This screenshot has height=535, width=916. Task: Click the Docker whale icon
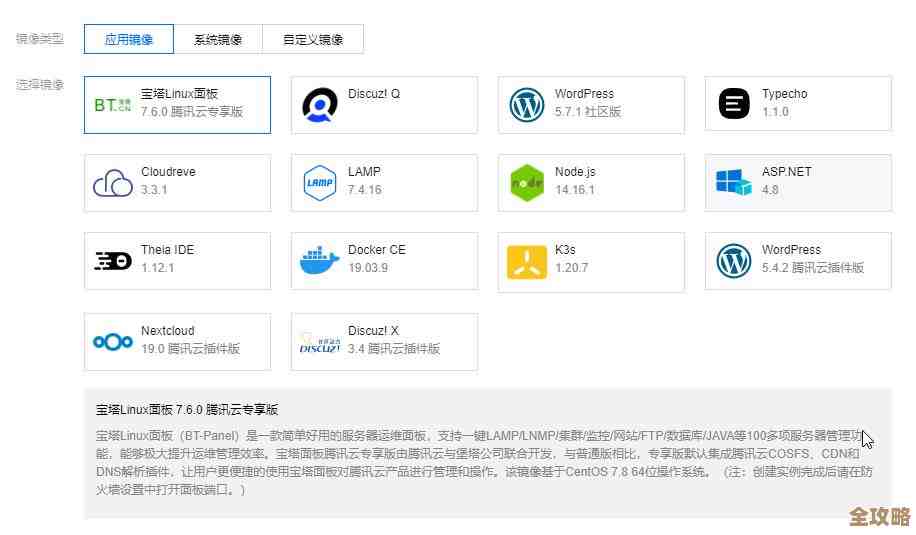pyautogui.click(x=319, y=260)
